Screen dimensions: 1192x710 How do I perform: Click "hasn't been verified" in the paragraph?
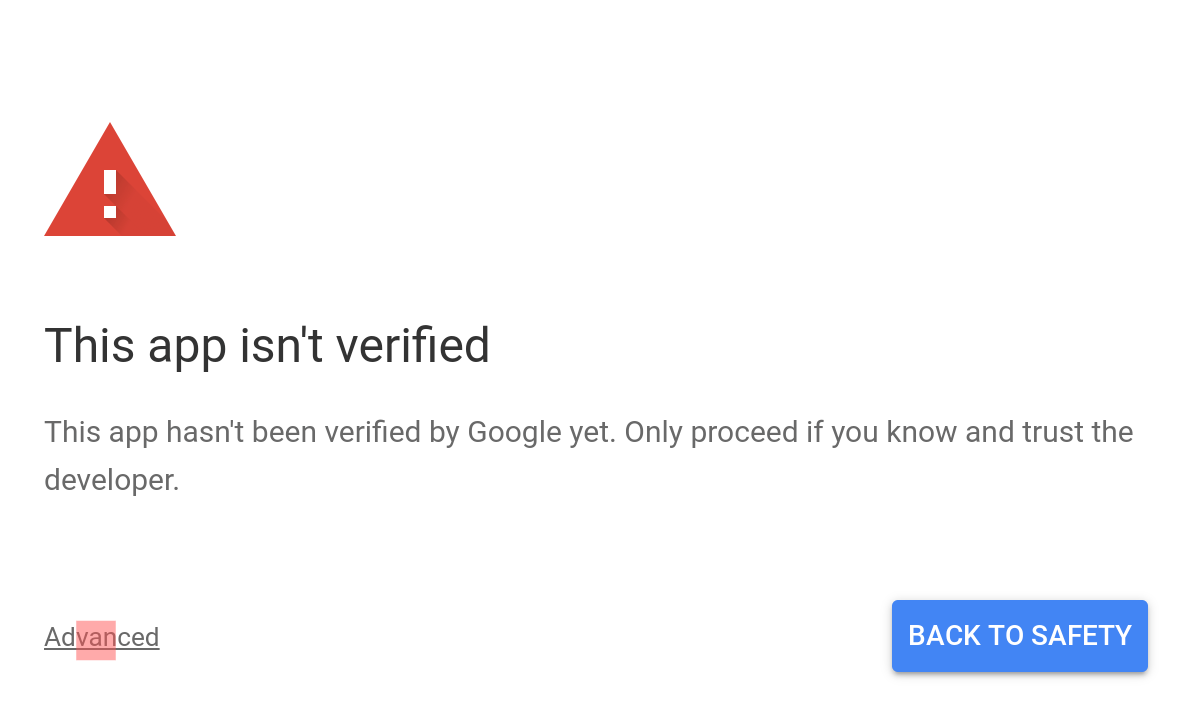(293, 433)
